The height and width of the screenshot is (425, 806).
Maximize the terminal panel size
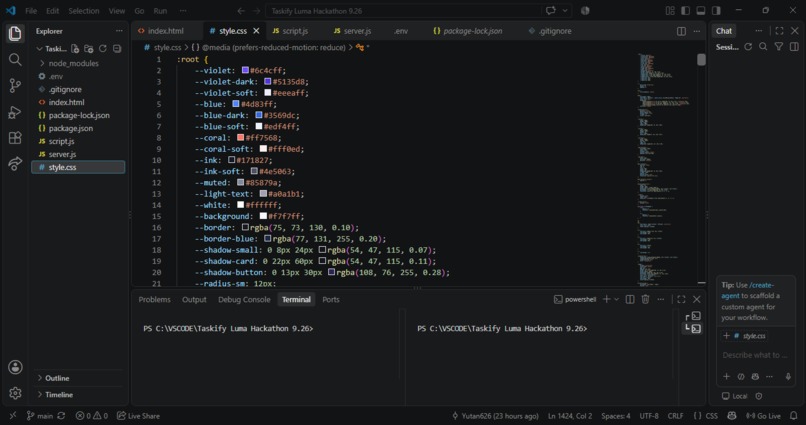point(681,299)
